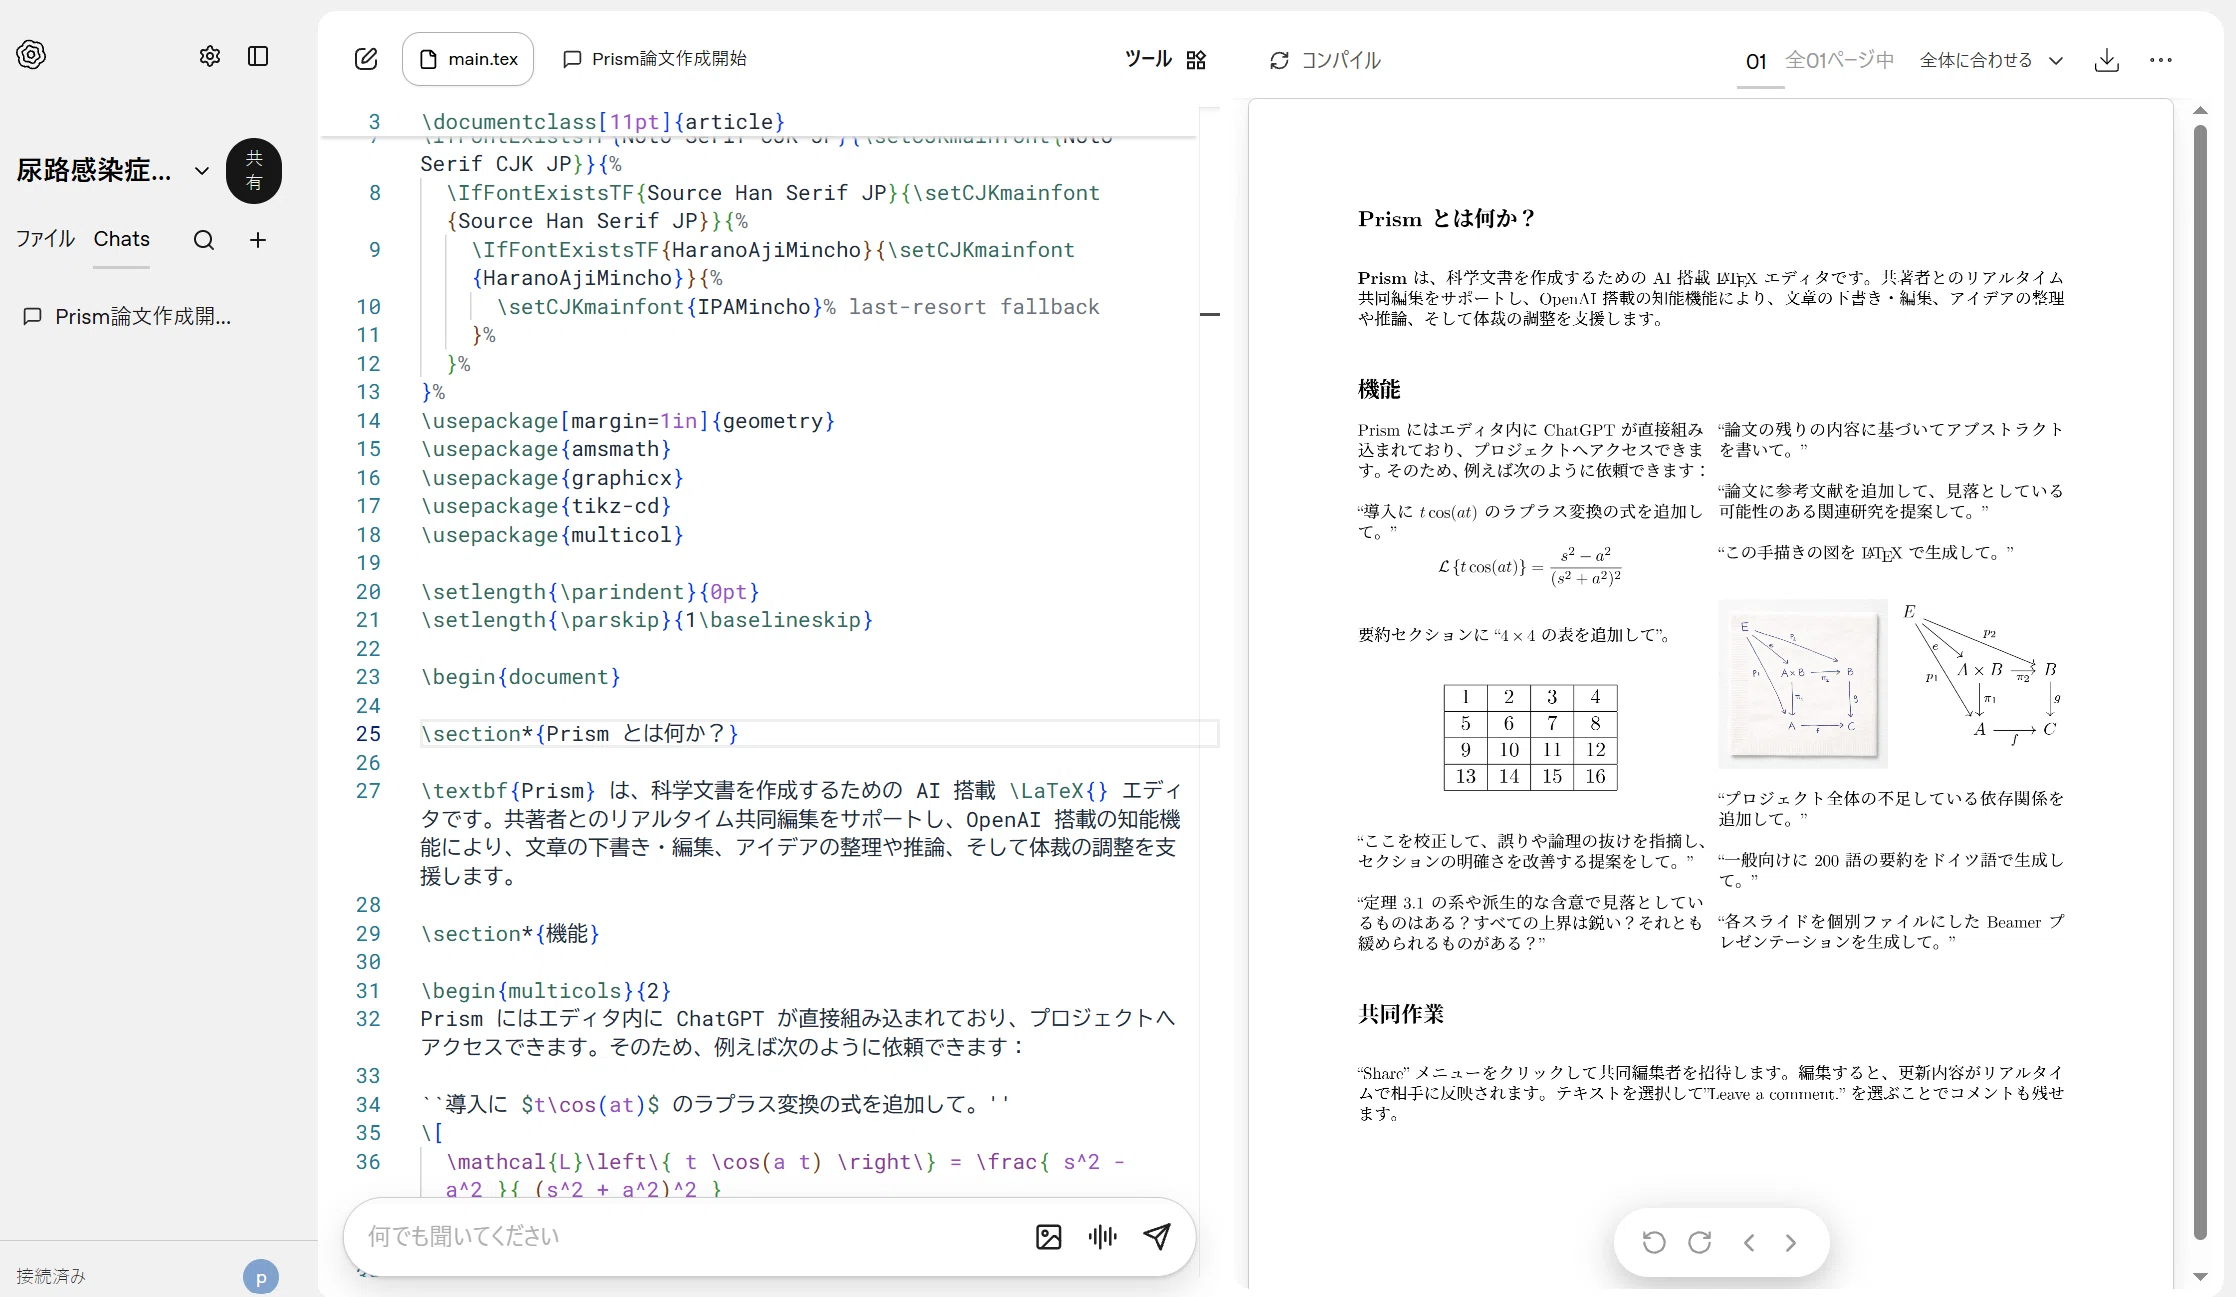This screenshot has height=1297, width=2236.
Task: Click the コンパイル compile button
Action: [1325, 60]
